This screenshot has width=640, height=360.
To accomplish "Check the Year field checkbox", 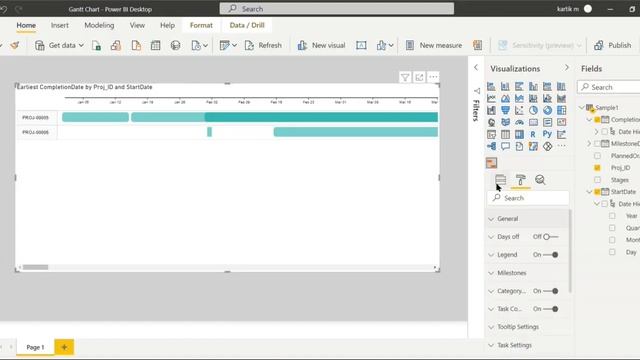I will 612,216.
